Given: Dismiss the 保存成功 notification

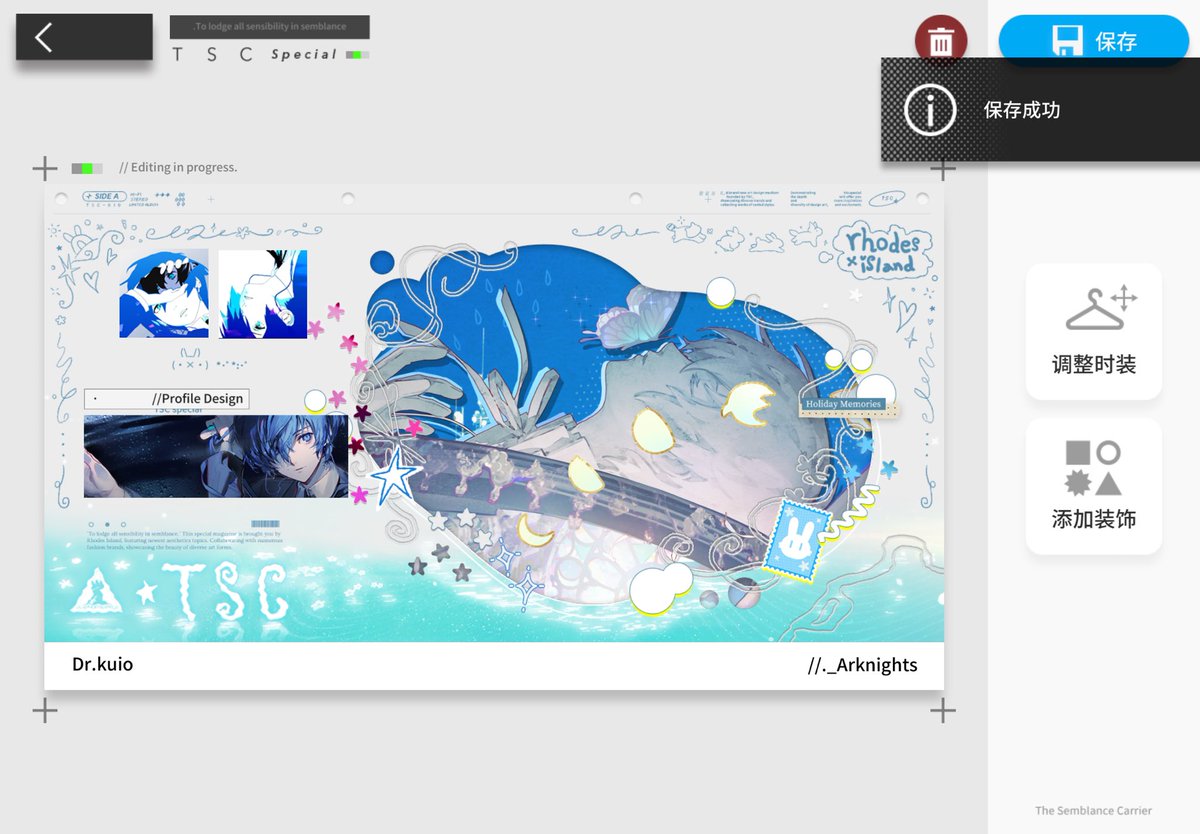Looking at the screenshot, I should 1040,110.
